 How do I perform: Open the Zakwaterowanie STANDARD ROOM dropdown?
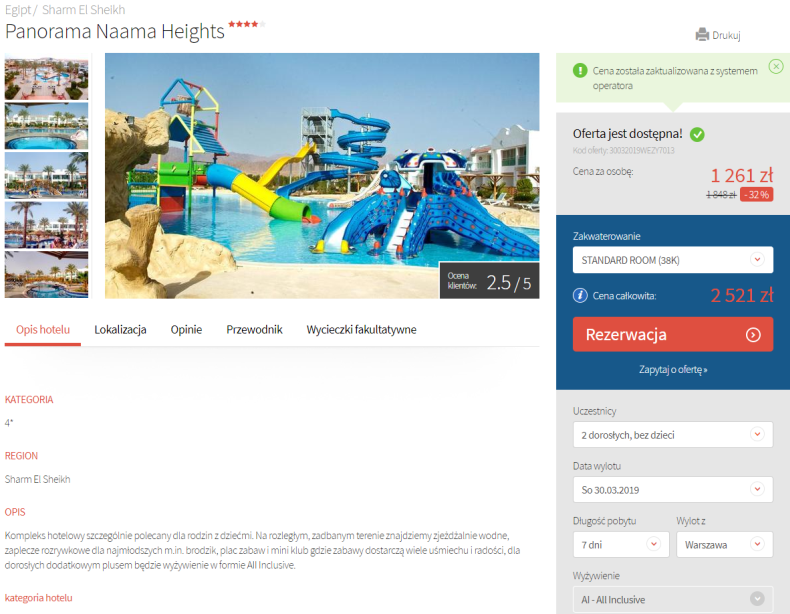(673, 260)
